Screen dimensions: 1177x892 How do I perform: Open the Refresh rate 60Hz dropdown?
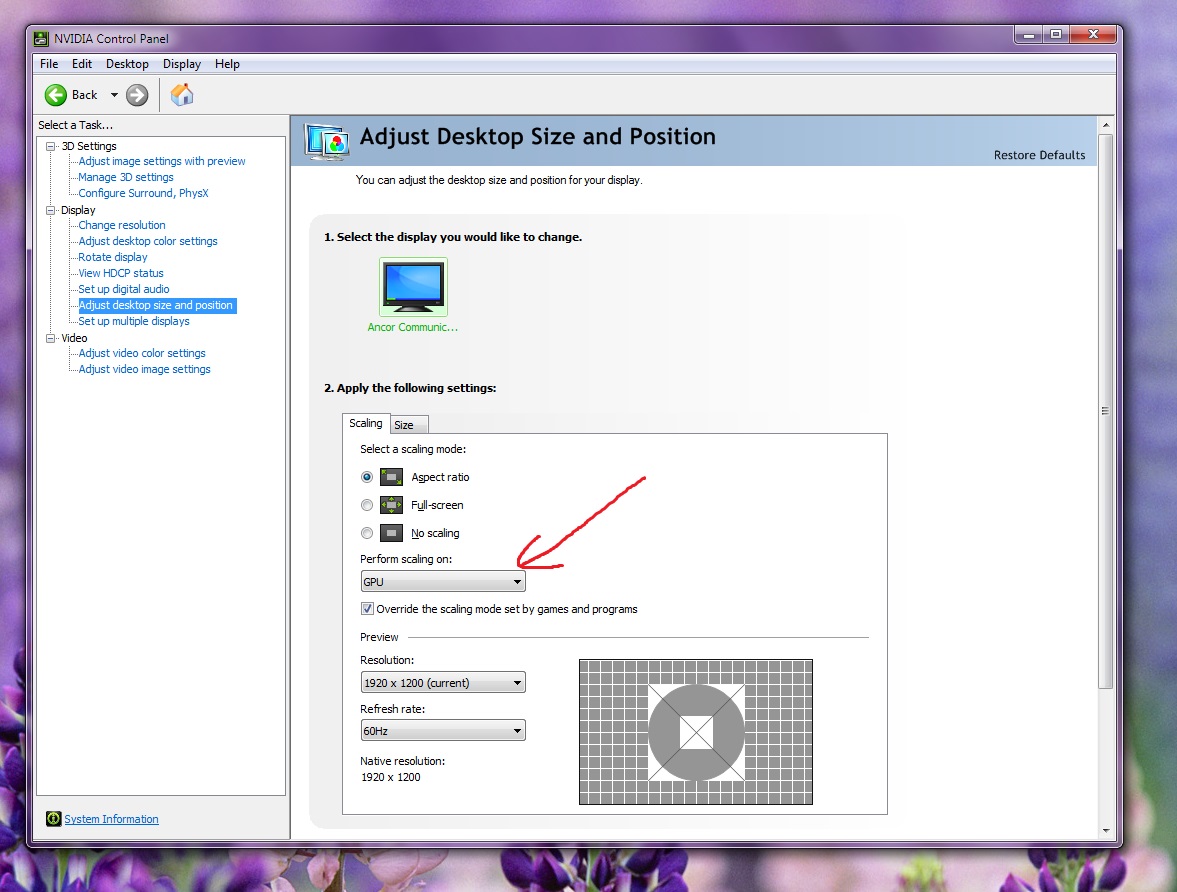pos(443,731)
